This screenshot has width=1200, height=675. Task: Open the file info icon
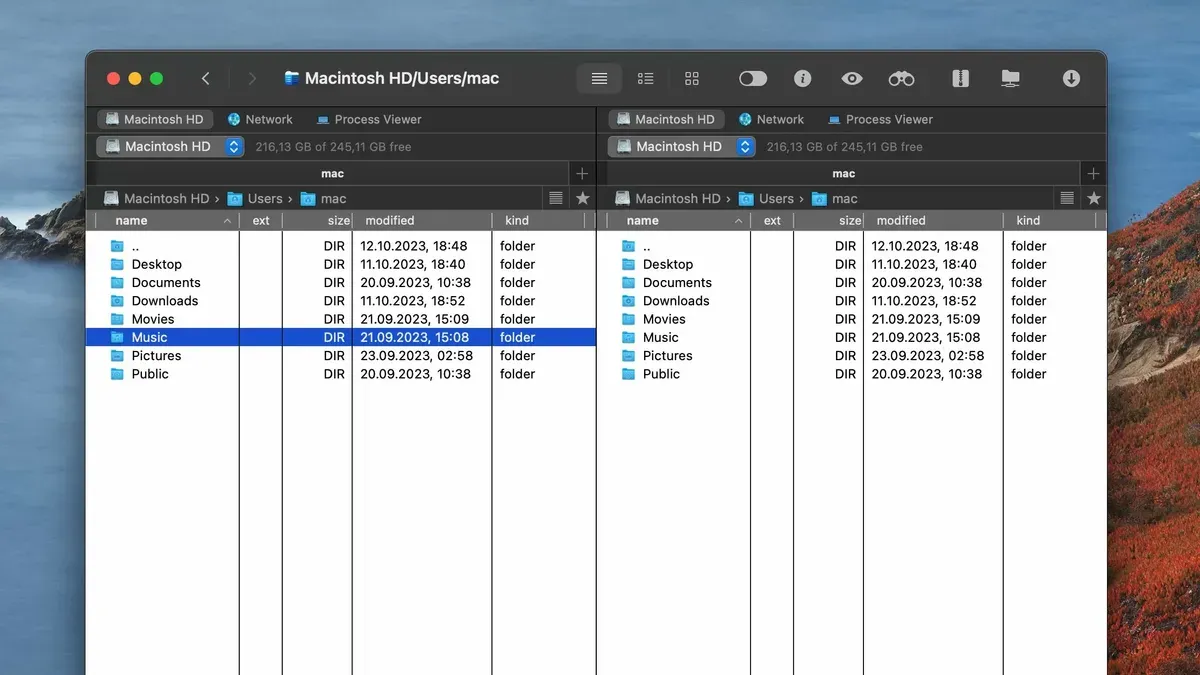point(802,78)
